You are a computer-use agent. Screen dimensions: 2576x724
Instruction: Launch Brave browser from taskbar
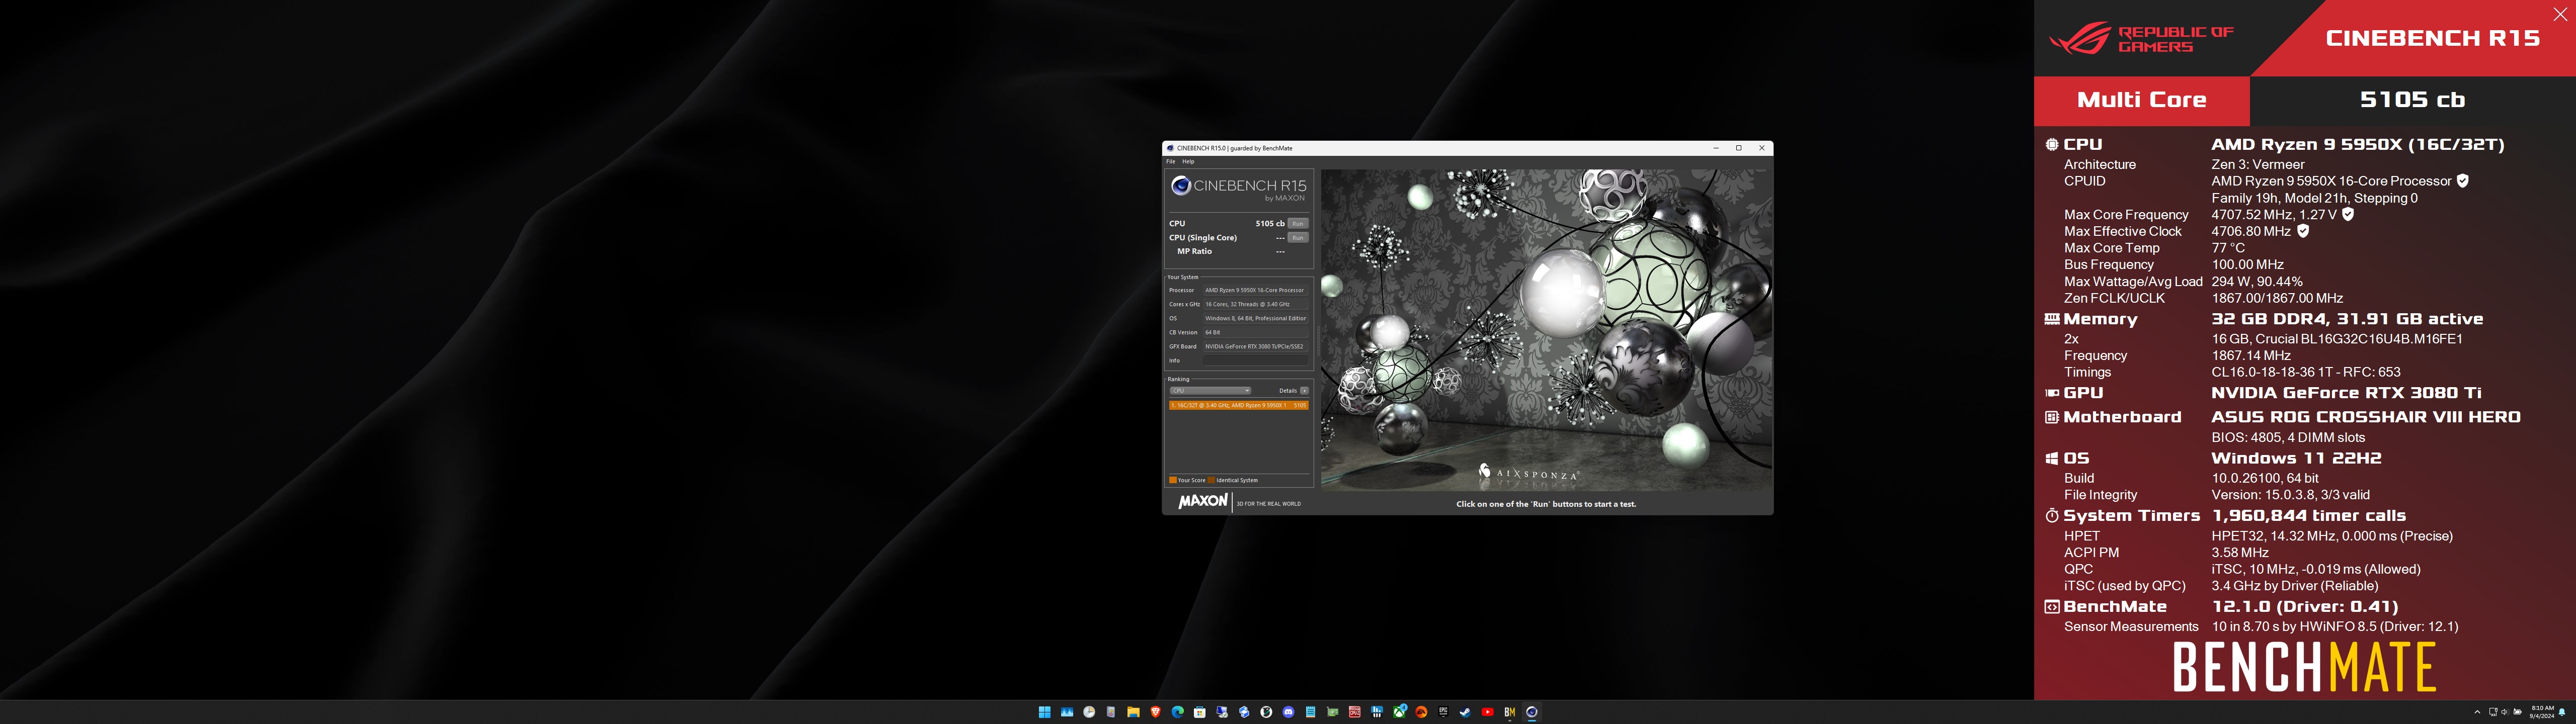(x=1156, y=712)
